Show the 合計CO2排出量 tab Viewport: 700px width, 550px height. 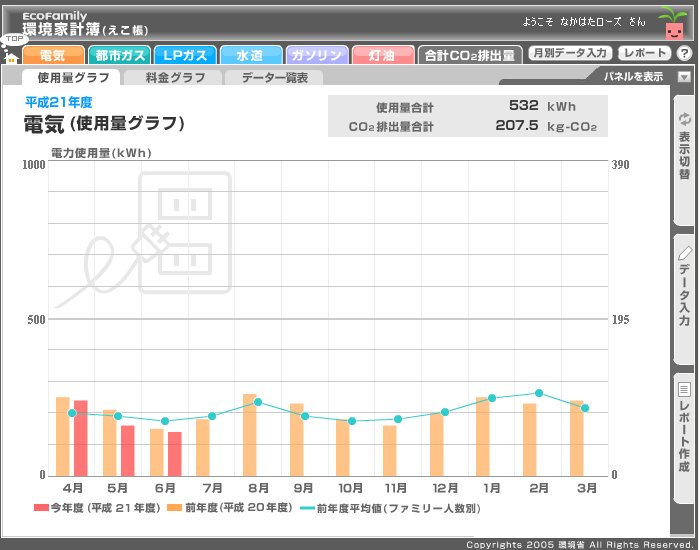469,55
